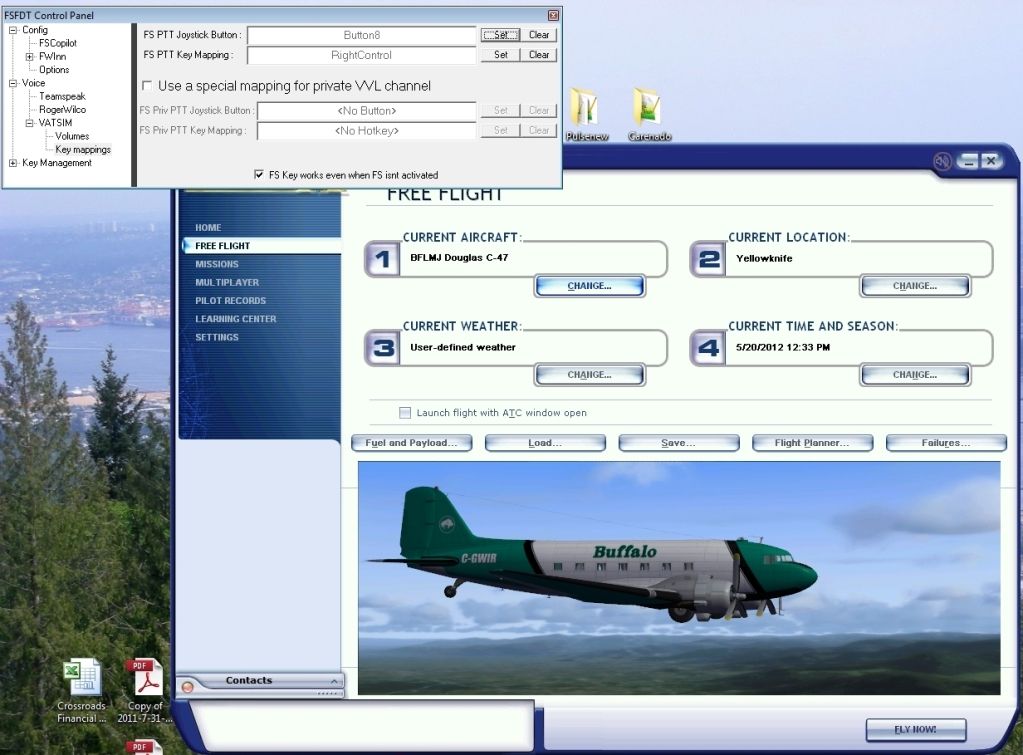Image resolution: width=1023 pixels, height=755 pixels.
Task: Select Volumes under VATSIM
Action: (72, 136)
